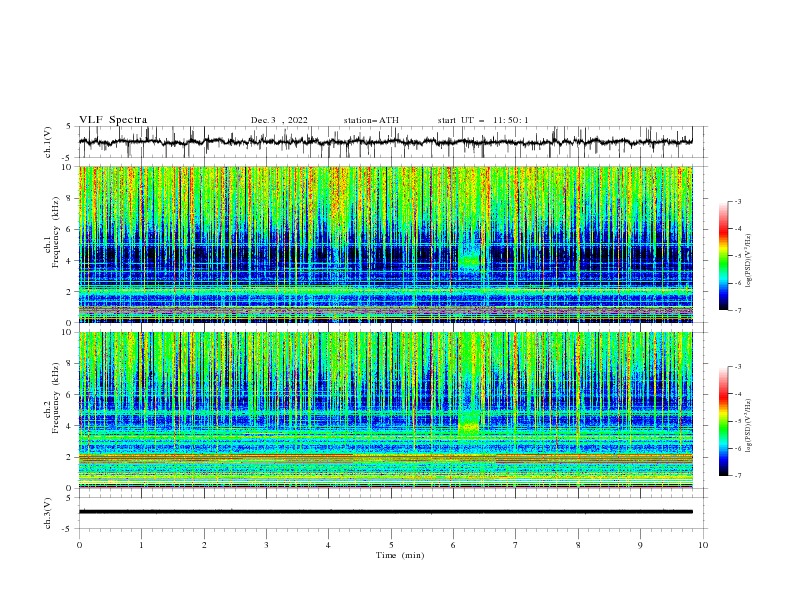
Task: Click the ch.2 color scale bar
Action: tap(723, 421)
